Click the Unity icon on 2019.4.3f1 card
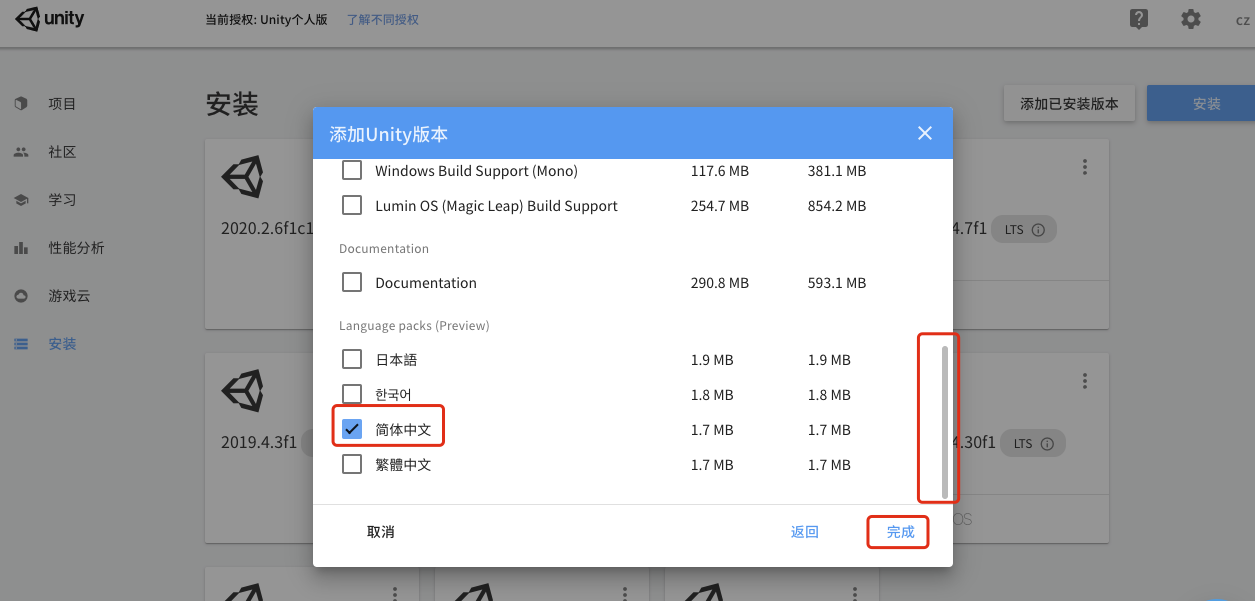 tap(243, 391)
